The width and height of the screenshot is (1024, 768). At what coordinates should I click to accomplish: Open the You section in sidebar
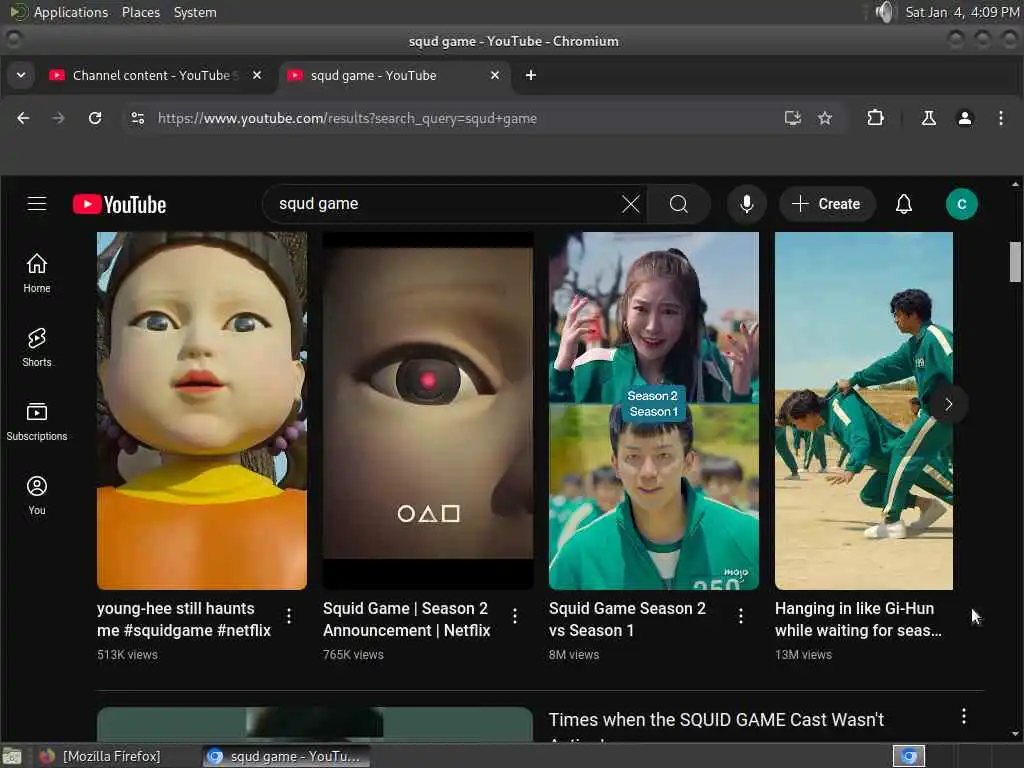point(37,495)
